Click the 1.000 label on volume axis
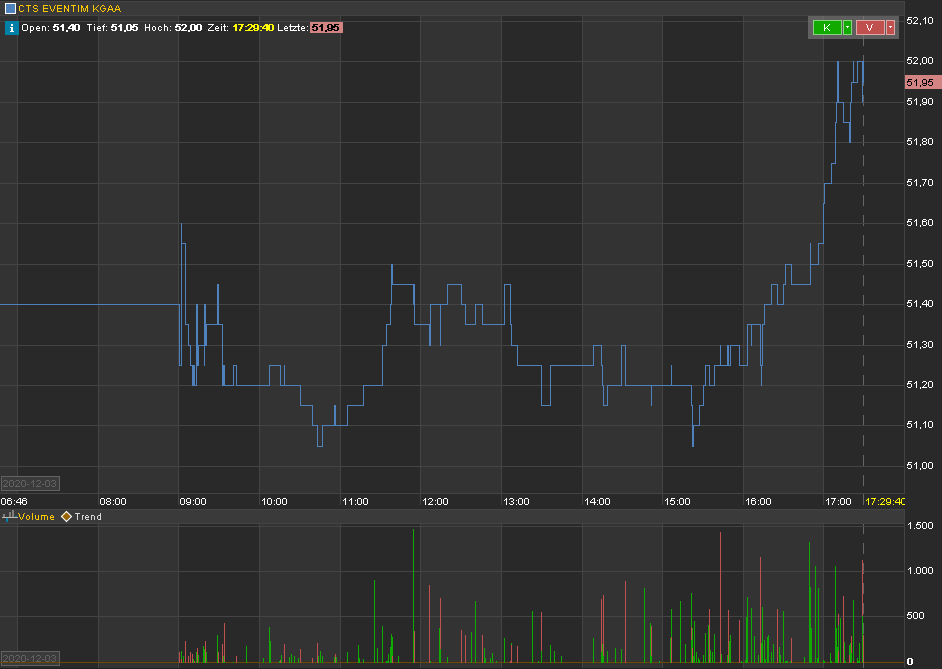 pos(922,570)
